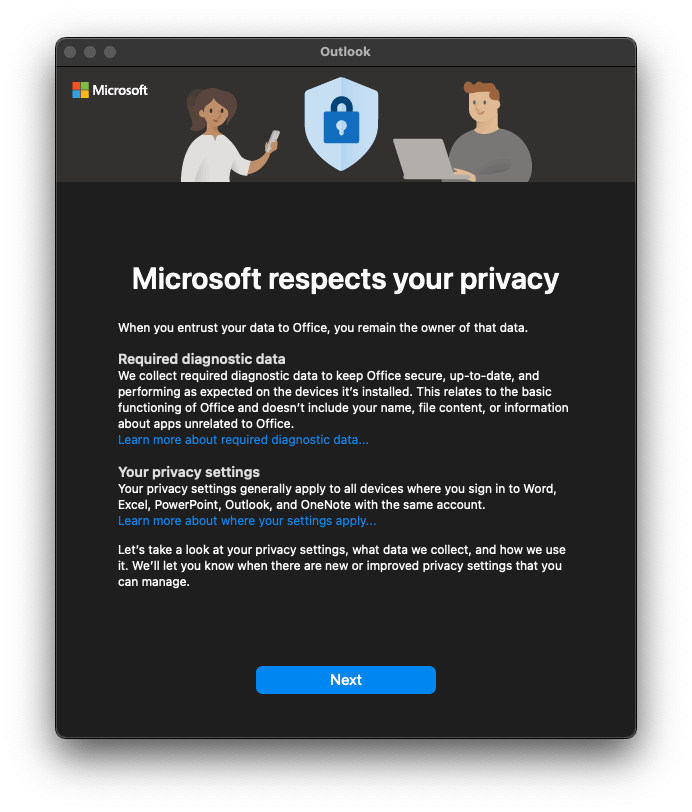Click the padlock keyhole on the shield
Image resolution: width=692 pixels, height=812 pixels.
point(341,126)
